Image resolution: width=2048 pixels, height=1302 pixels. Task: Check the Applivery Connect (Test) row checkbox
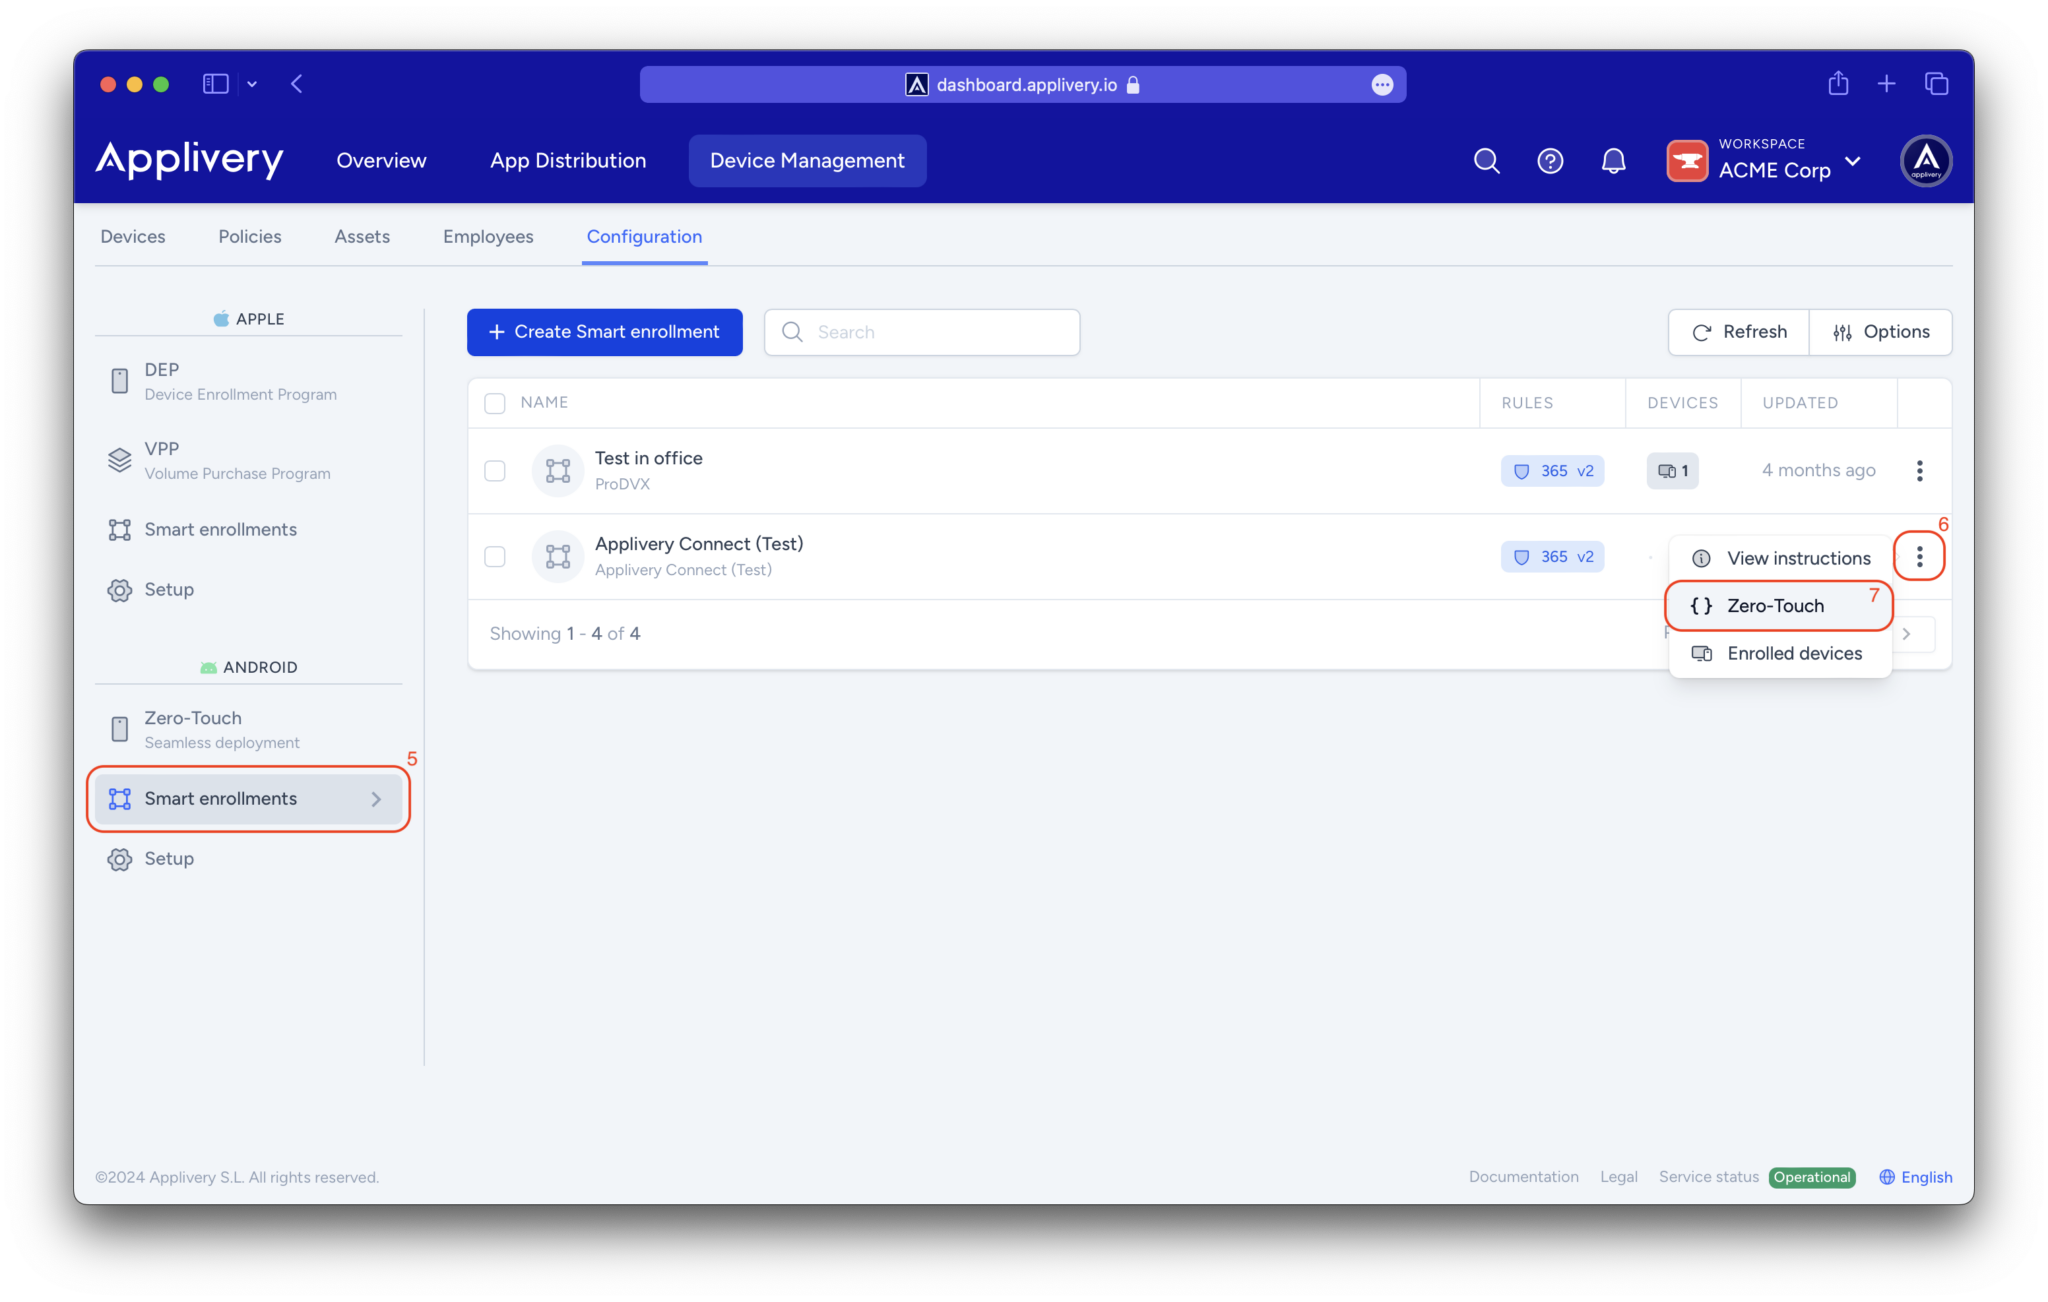click(494, 556)
